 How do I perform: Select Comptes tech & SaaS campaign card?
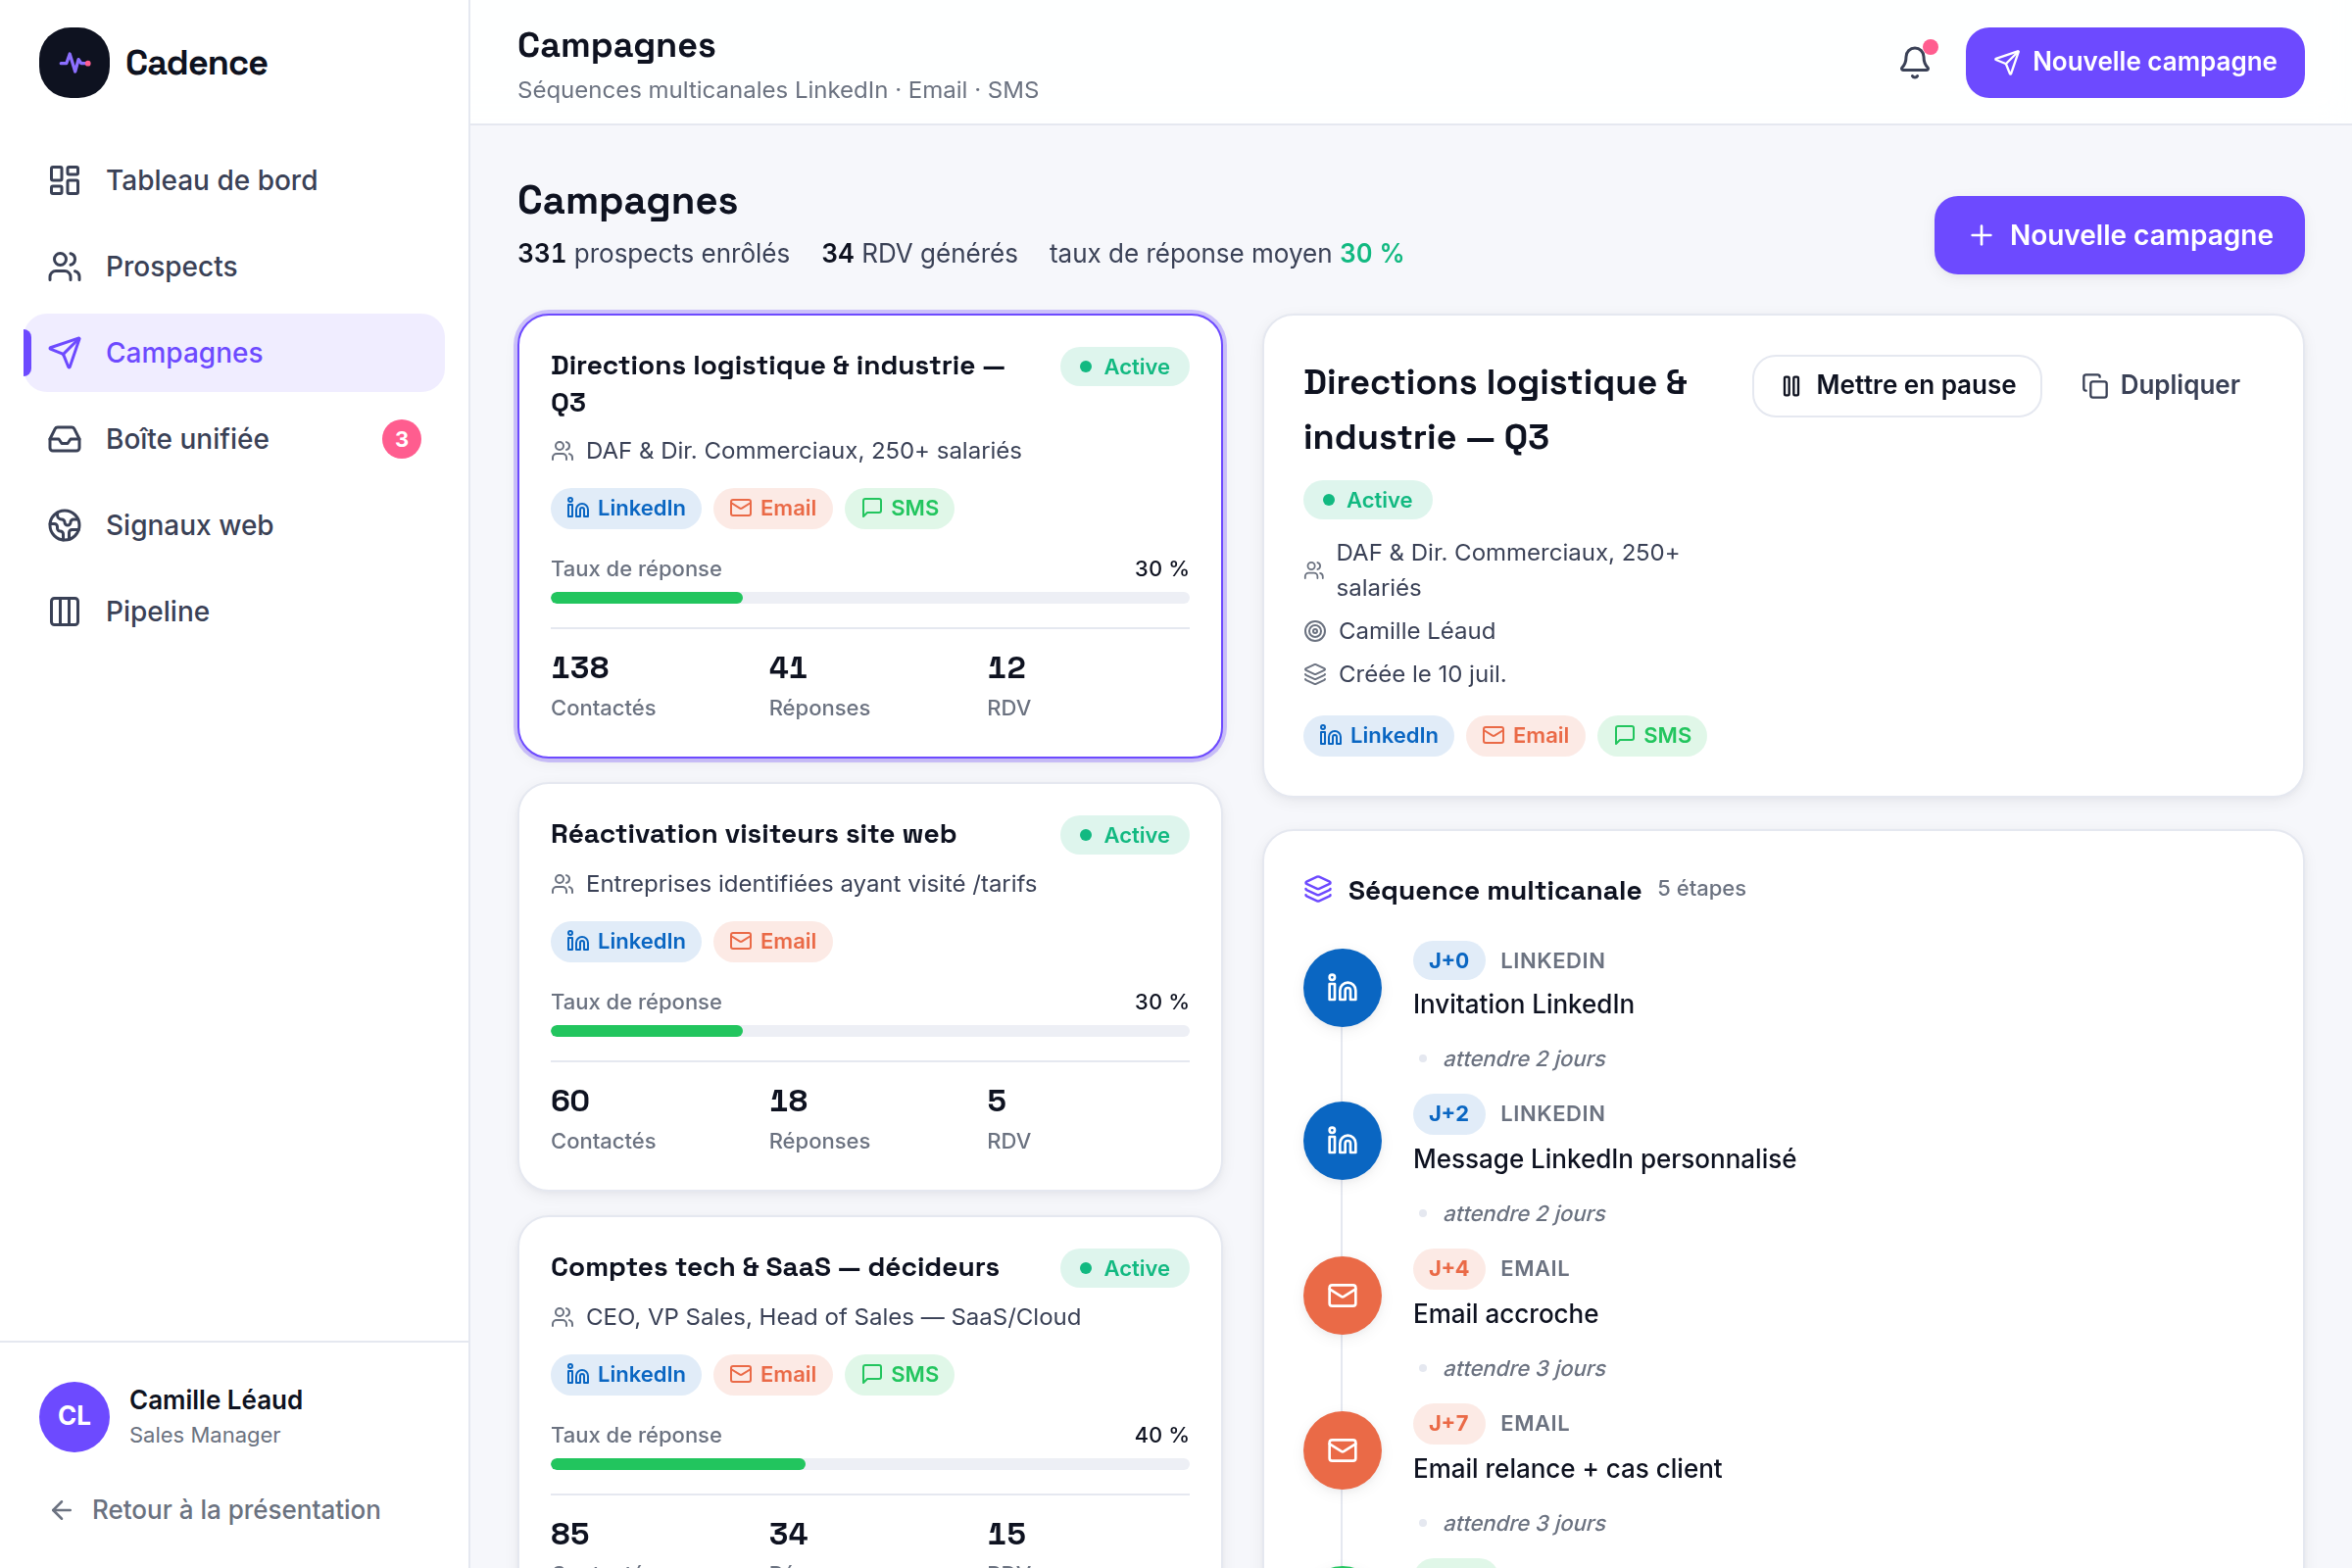click(869, 1392)
